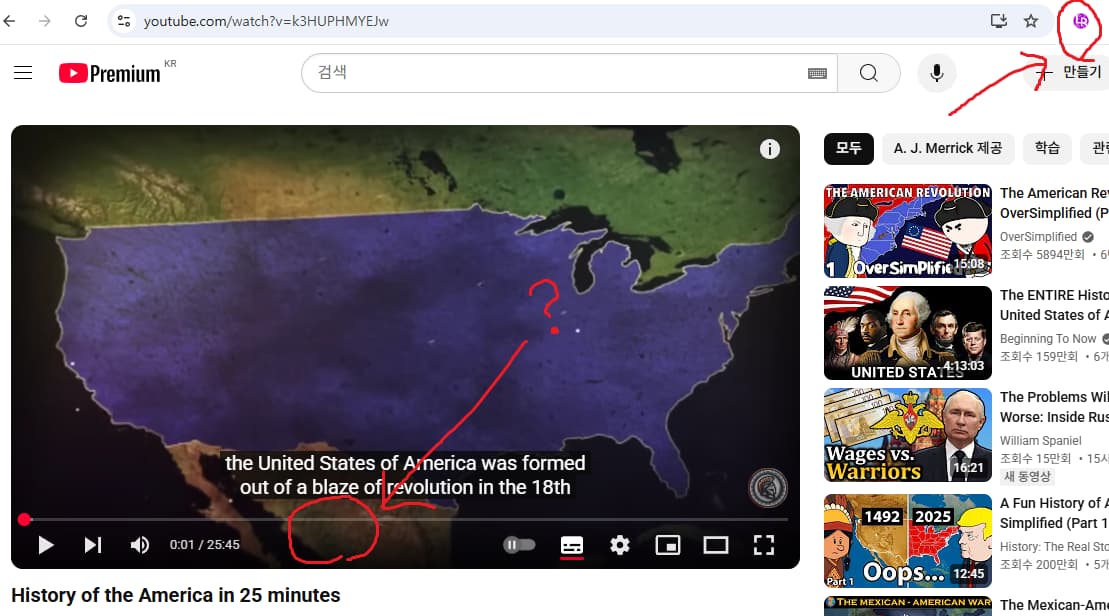Screen dimensions: 1109x616
Task: Bookmark this page with the star icon
Action: coord(1031,21)
